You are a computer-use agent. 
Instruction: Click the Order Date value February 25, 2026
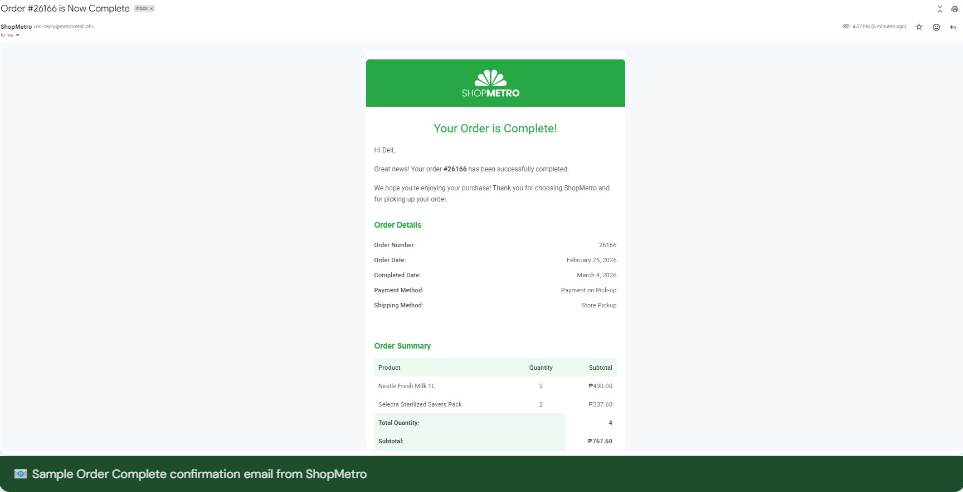[591, 260]
